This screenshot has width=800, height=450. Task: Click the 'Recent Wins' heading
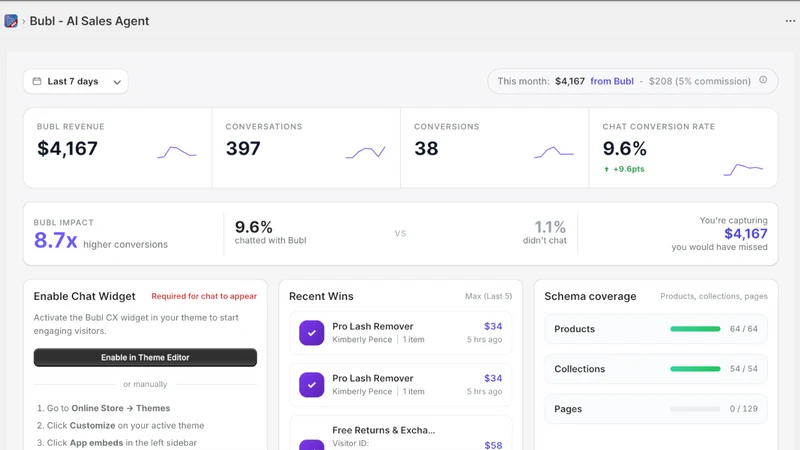coord(321,296)
